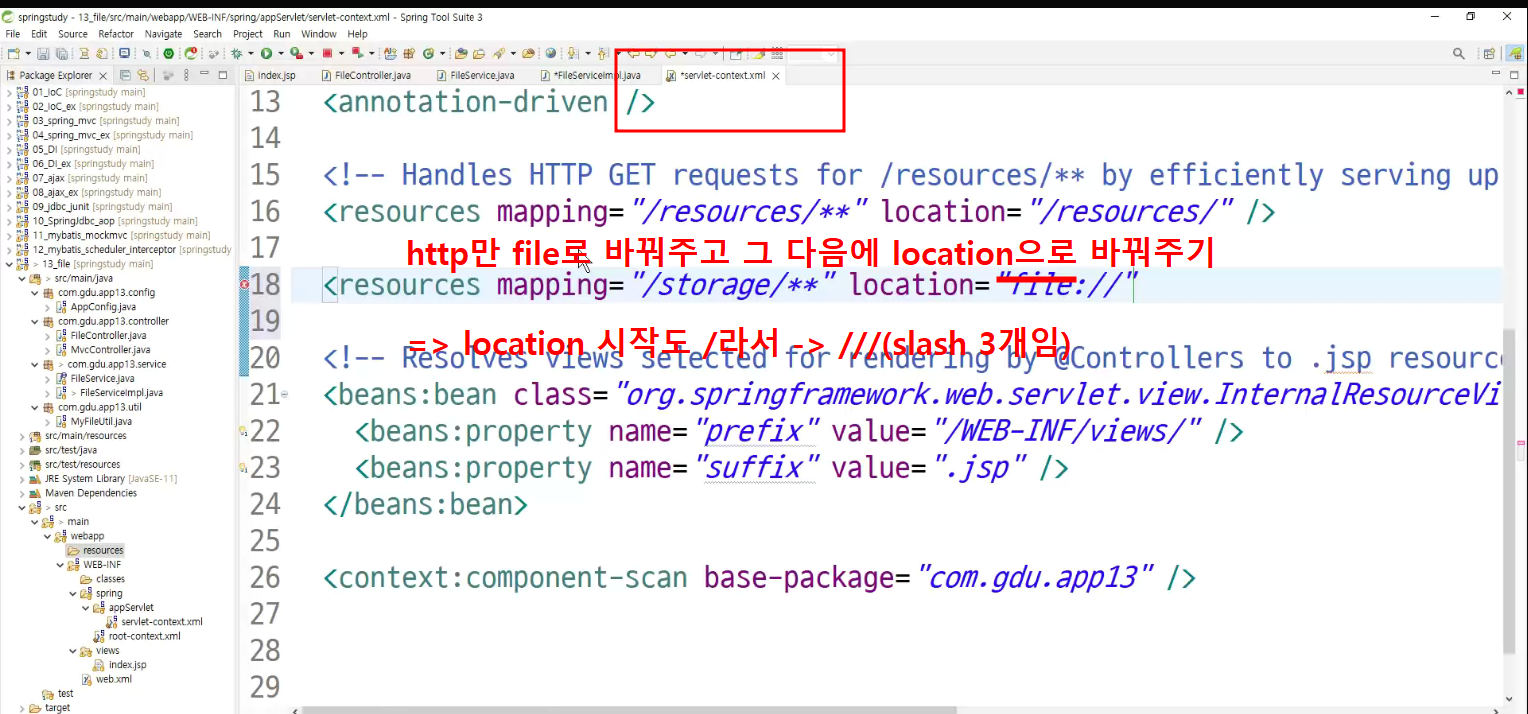Image resolution: width=1528 pixels, height=714 pixels.
Task: Open the Window menu
Action: point(319,34)
